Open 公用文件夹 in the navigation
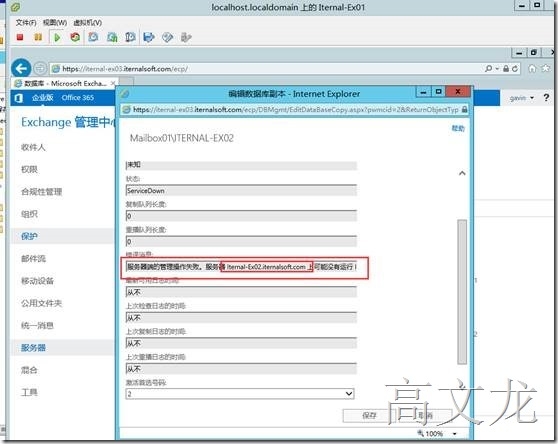 (42, 303)
